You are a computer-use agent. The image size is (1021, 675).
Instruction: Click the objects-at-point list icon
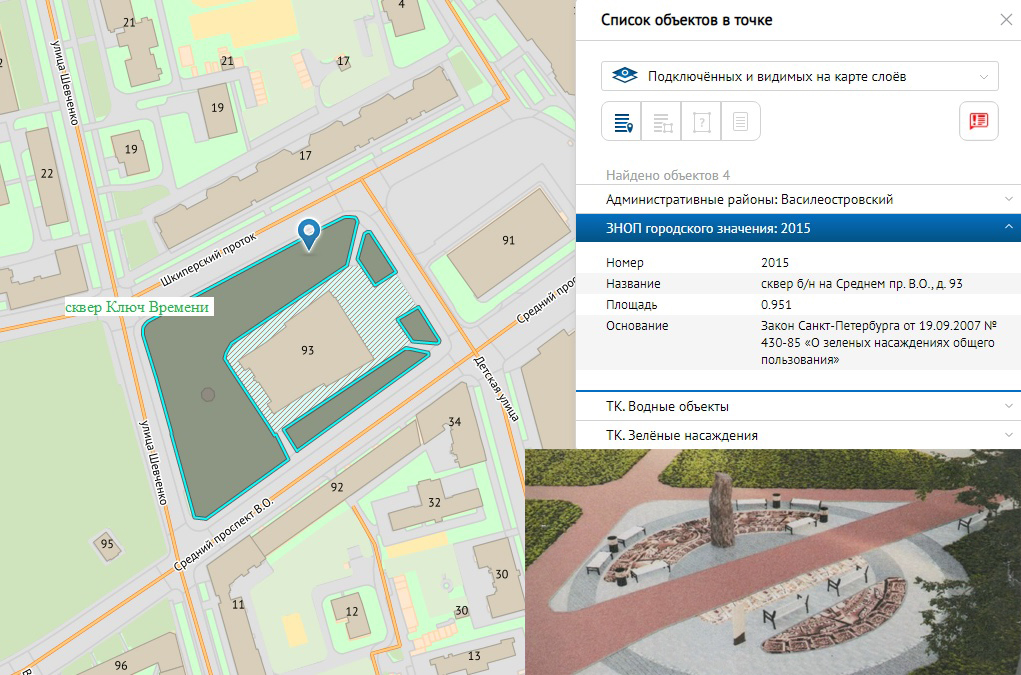[x=621, y=121]
